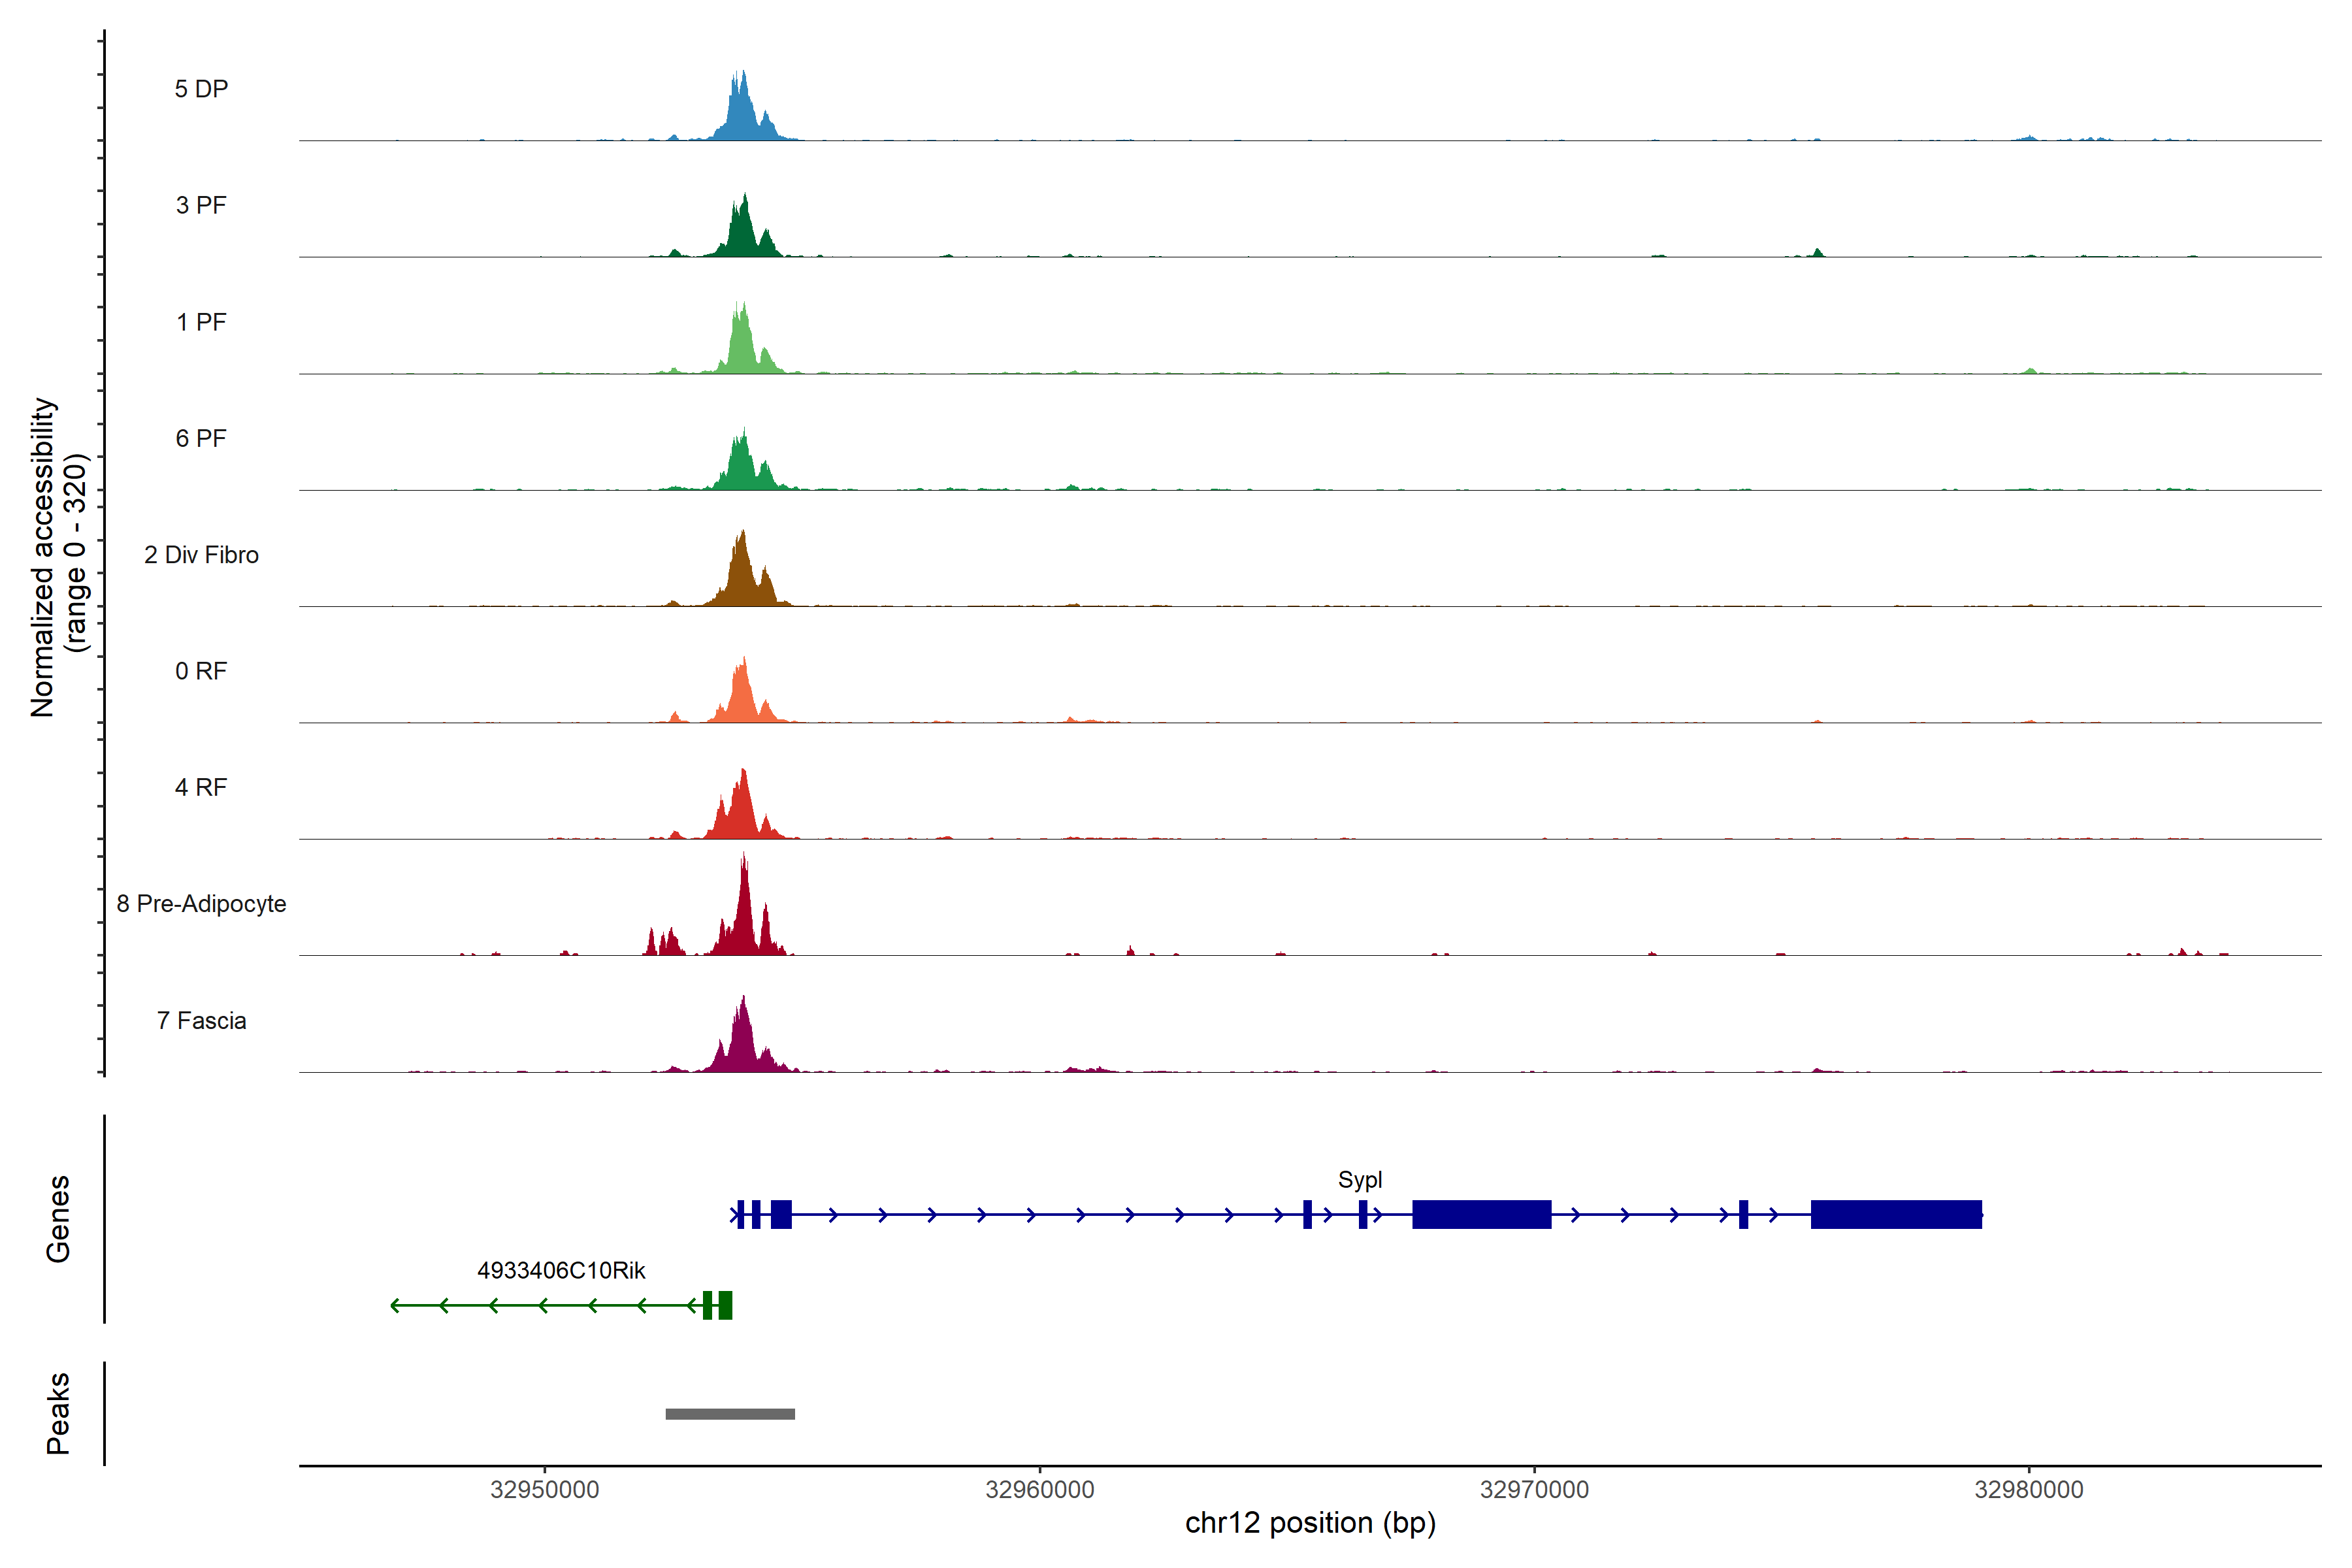Screen dimensions: 2352x1568
Task: Click the green 4933406C10Rik exon block
Action: [725, 1305]
